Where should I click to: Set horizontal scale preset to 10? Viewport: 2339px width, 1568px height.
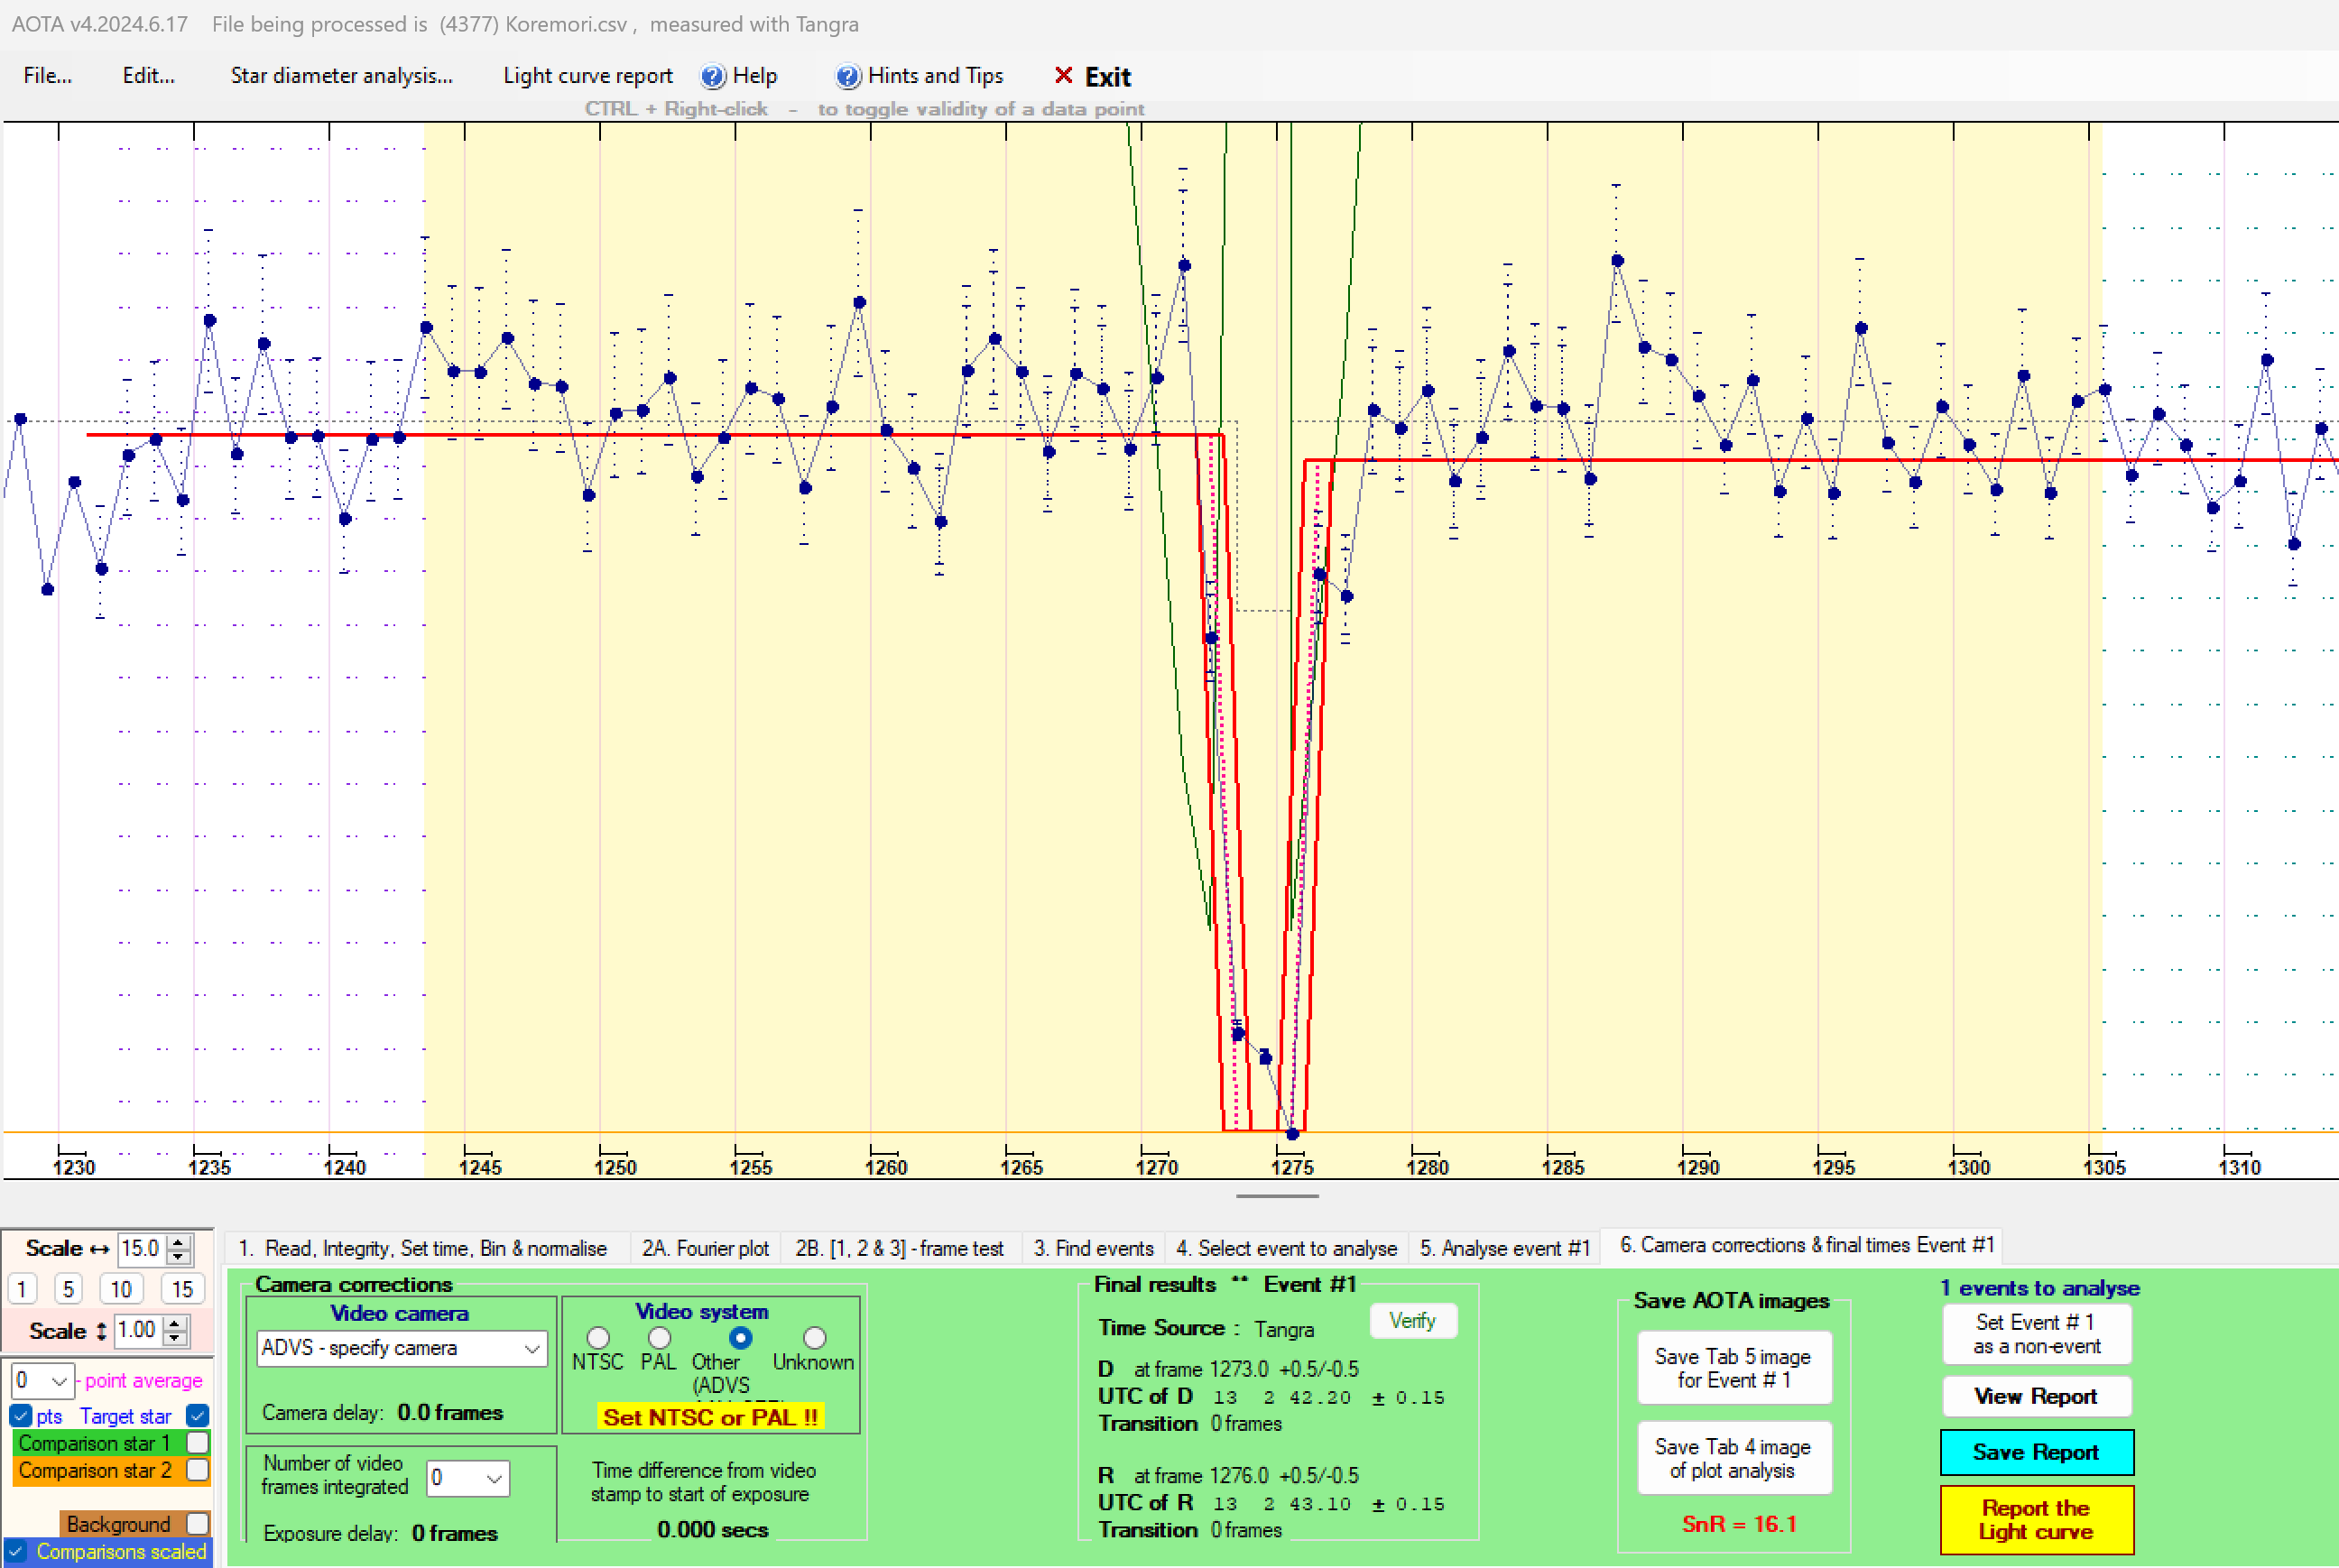point(121,1289)
